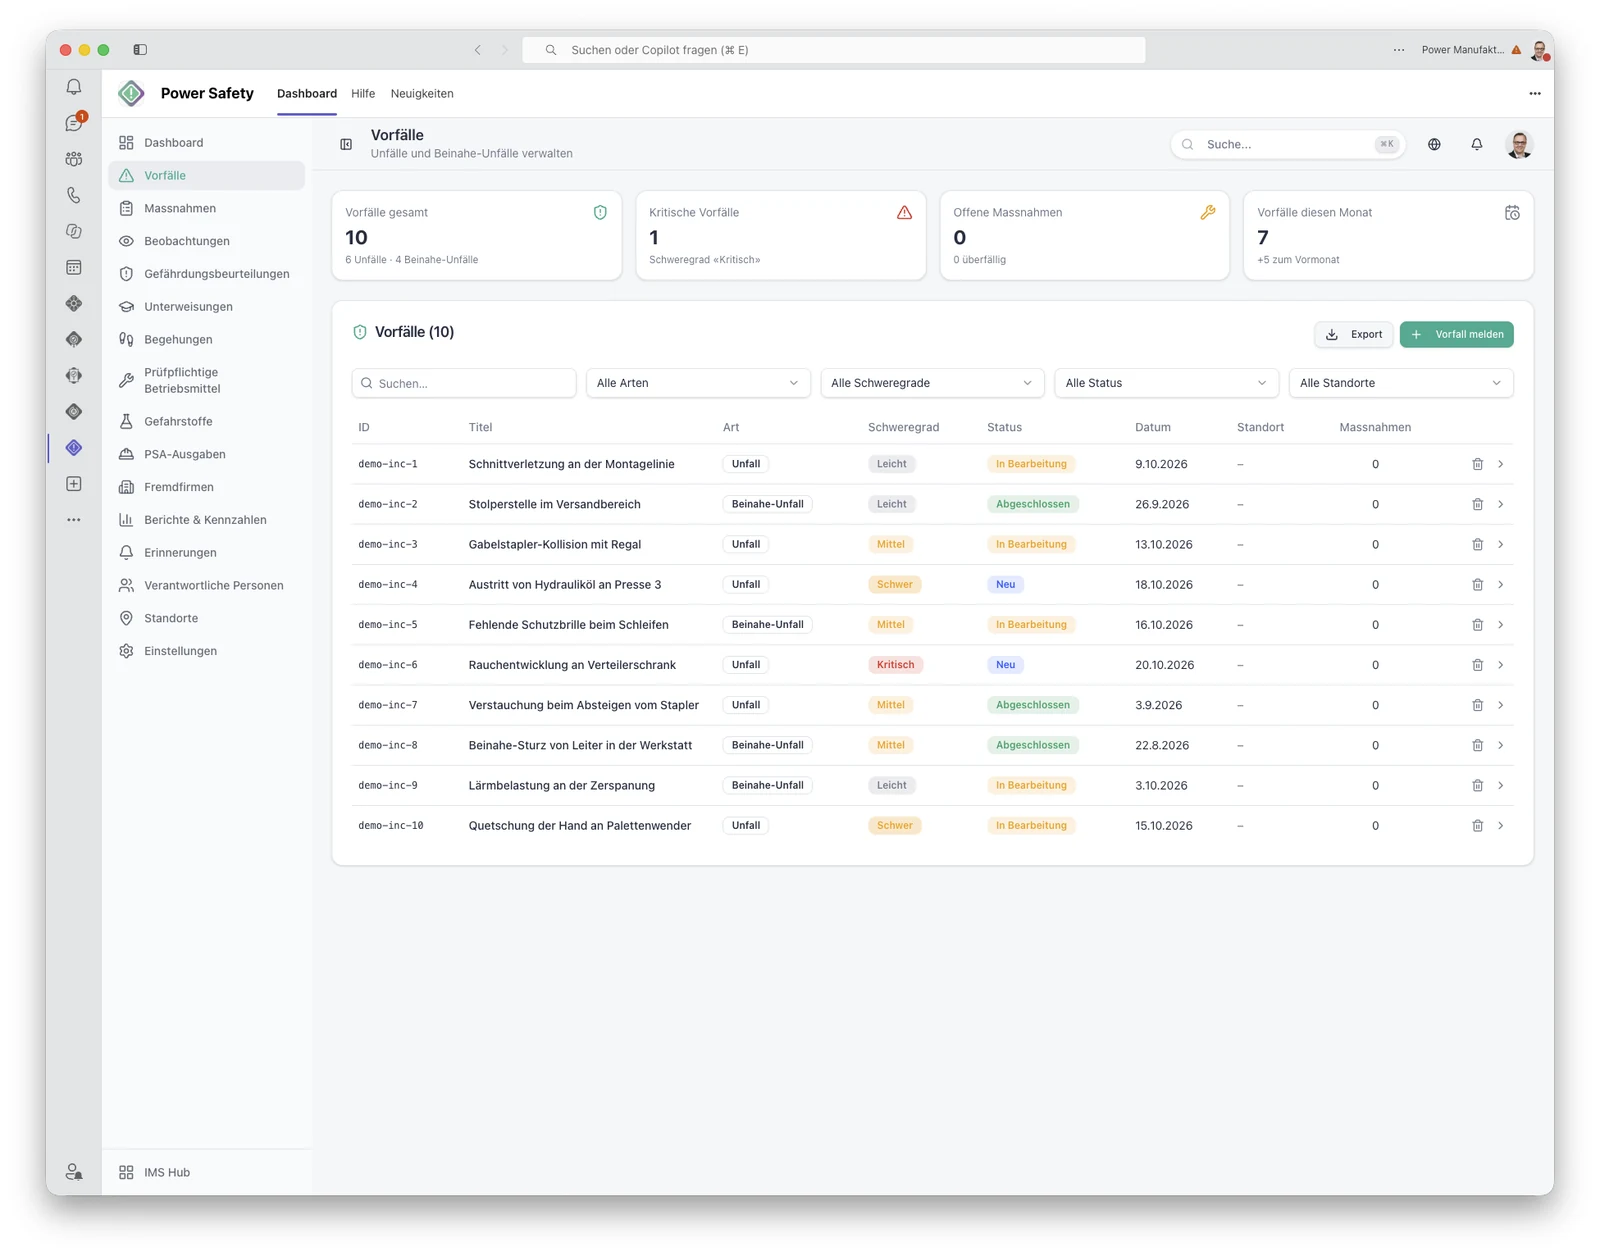Click the language globe icon
The image size is (1600, 1256).
(x=1434, y=144)
